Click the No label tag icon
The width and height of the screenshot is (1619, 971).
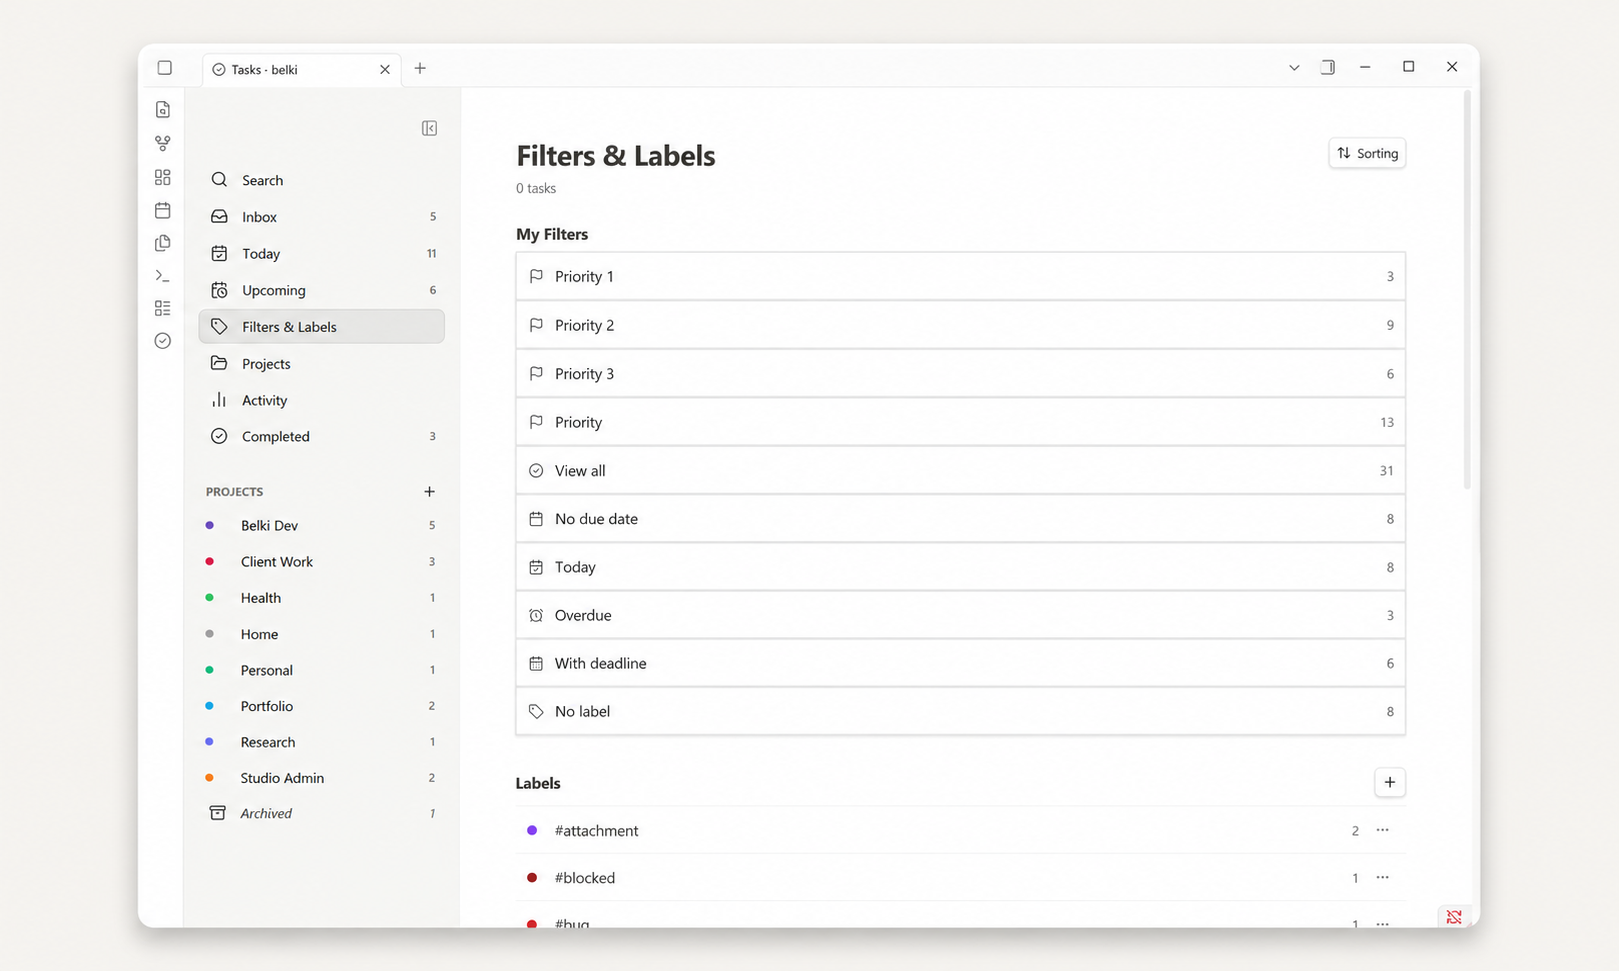pos(536,711)
